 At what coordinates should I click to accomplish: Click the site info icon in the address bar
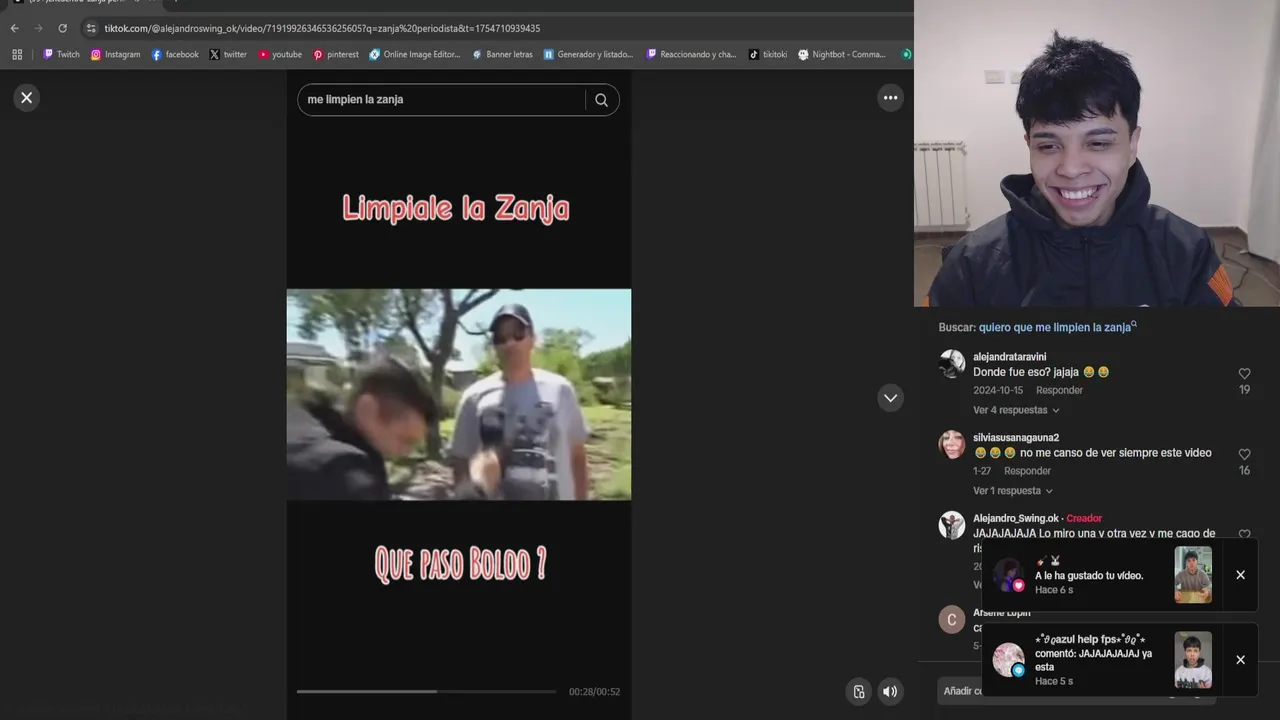(x=91, y=28)
